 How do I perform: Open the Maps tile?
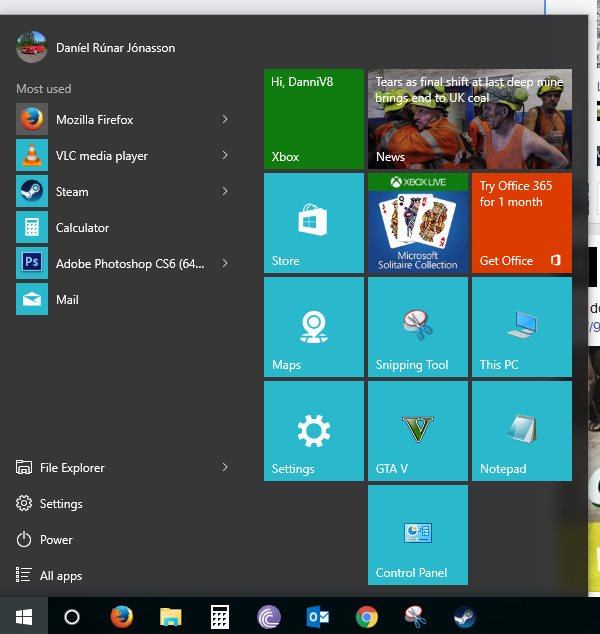tap(313, 327)
